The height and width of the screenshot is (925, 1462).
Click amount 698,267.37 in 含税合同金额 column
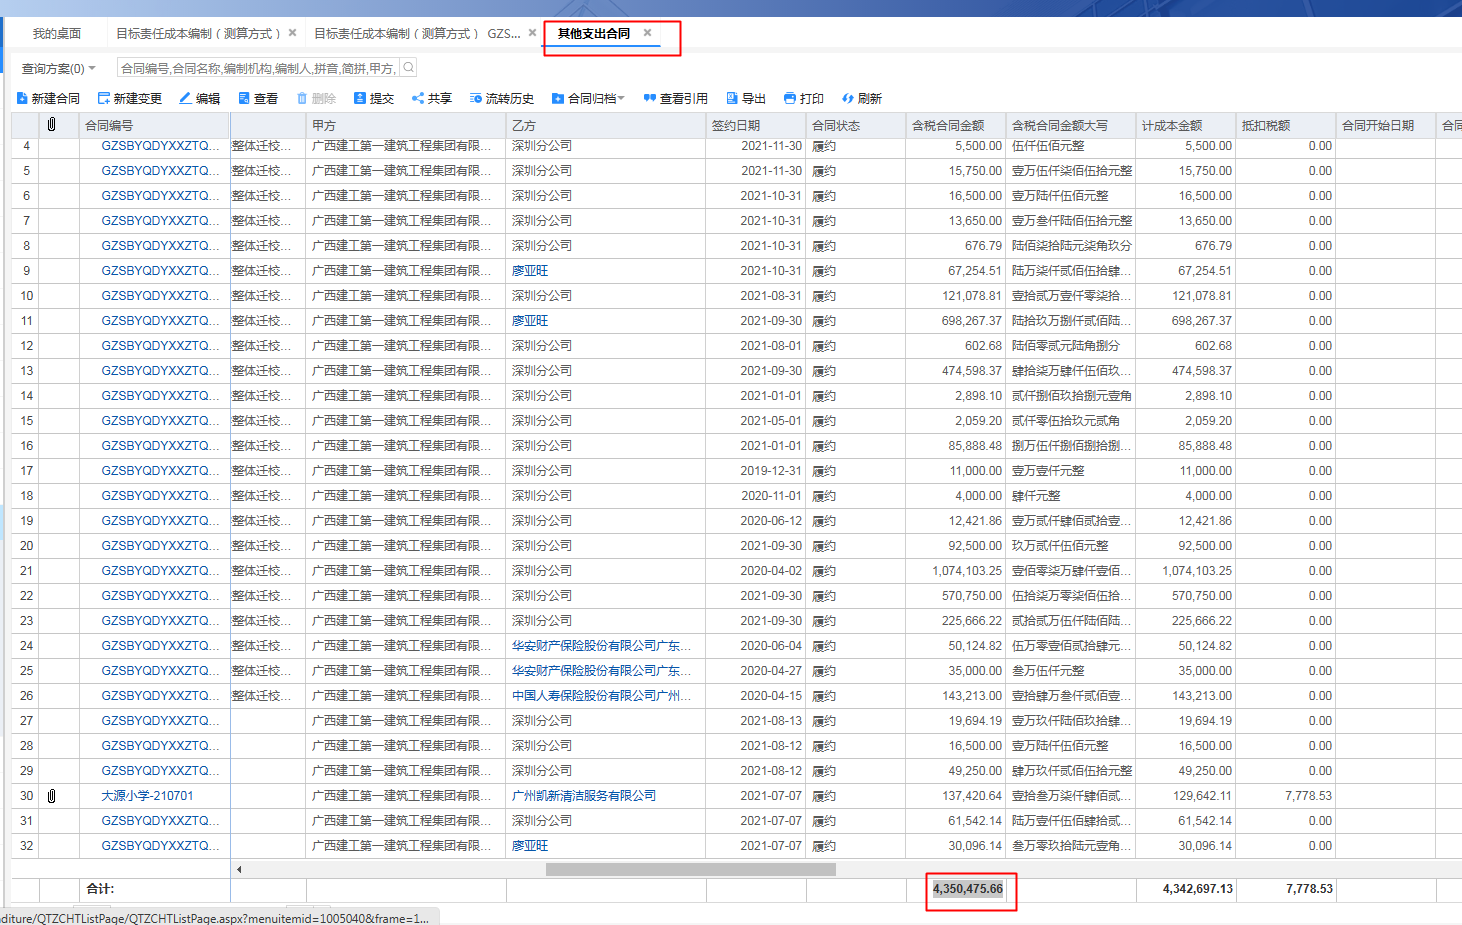[x=972, y=321]
